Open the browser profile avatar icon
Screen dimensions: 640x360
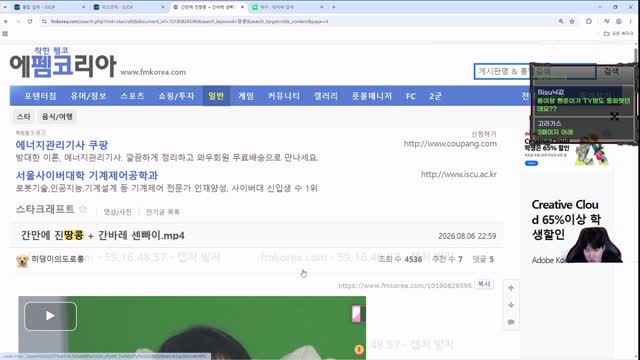(x=619, y=21)
